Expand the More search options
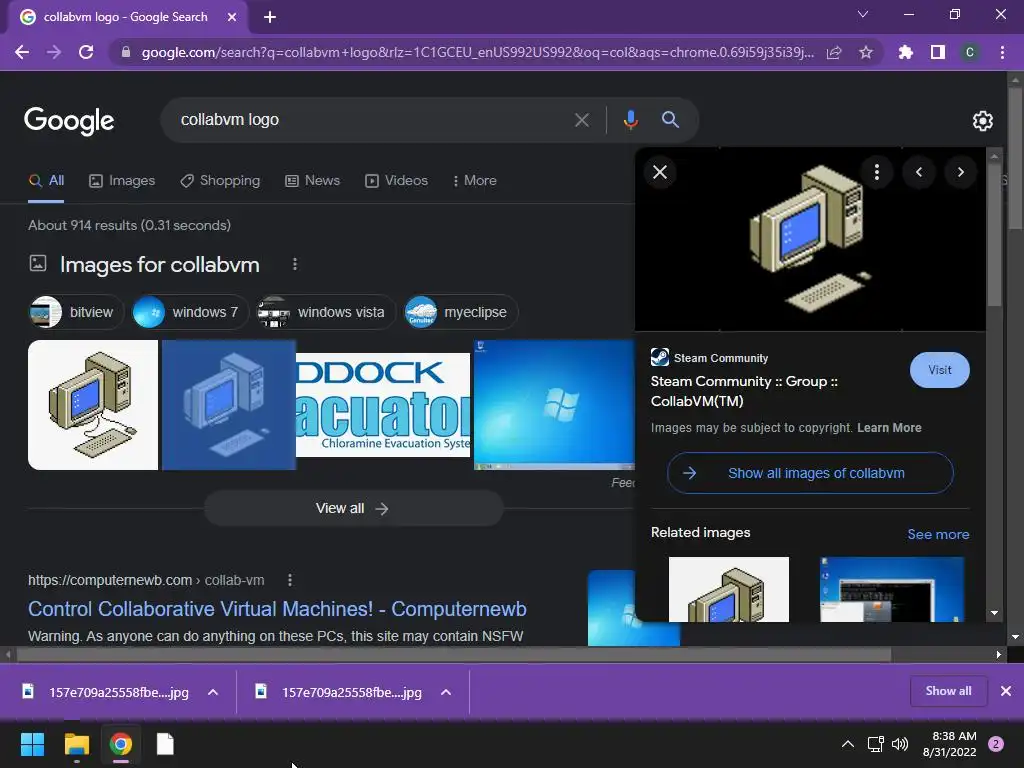The image size is (1024, 768). click(475, 181)
